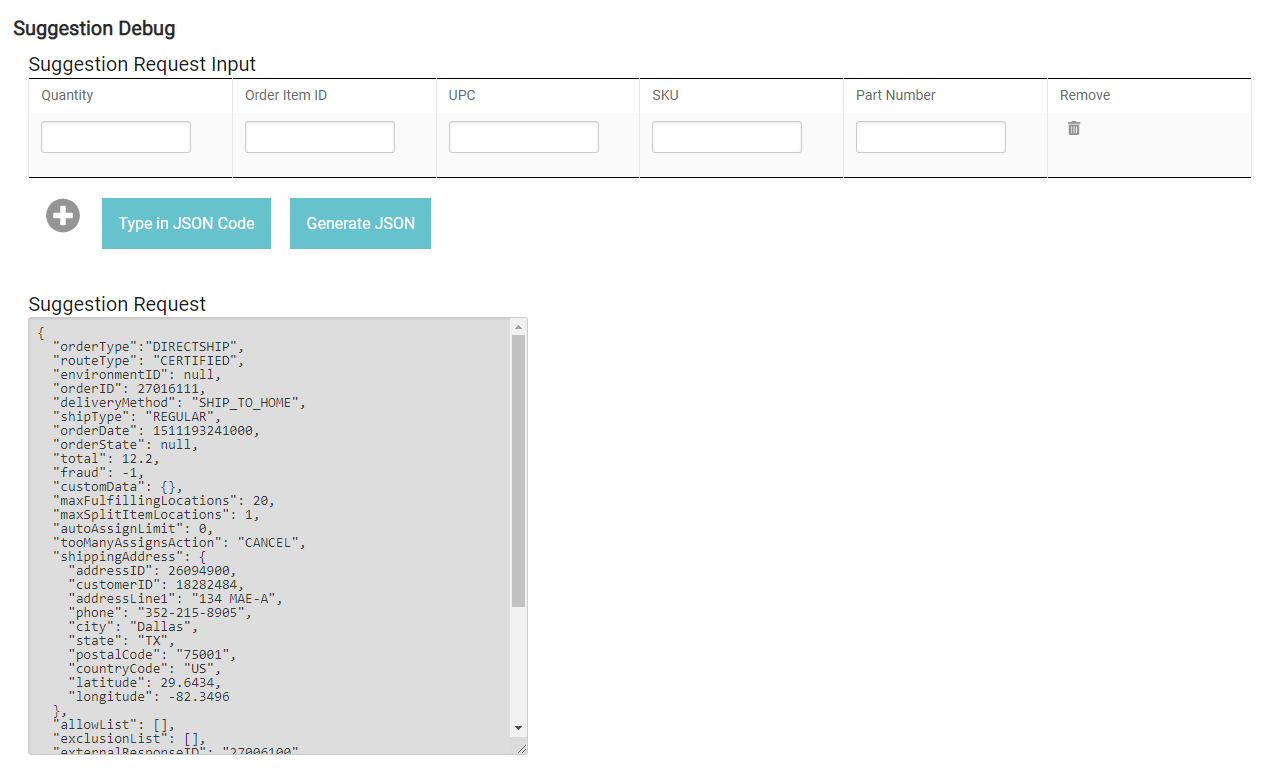Image resolution: width=1287 pixels, height=783 pixels.
Task: Click inside the UPC input field
Action: pos(523,136)
